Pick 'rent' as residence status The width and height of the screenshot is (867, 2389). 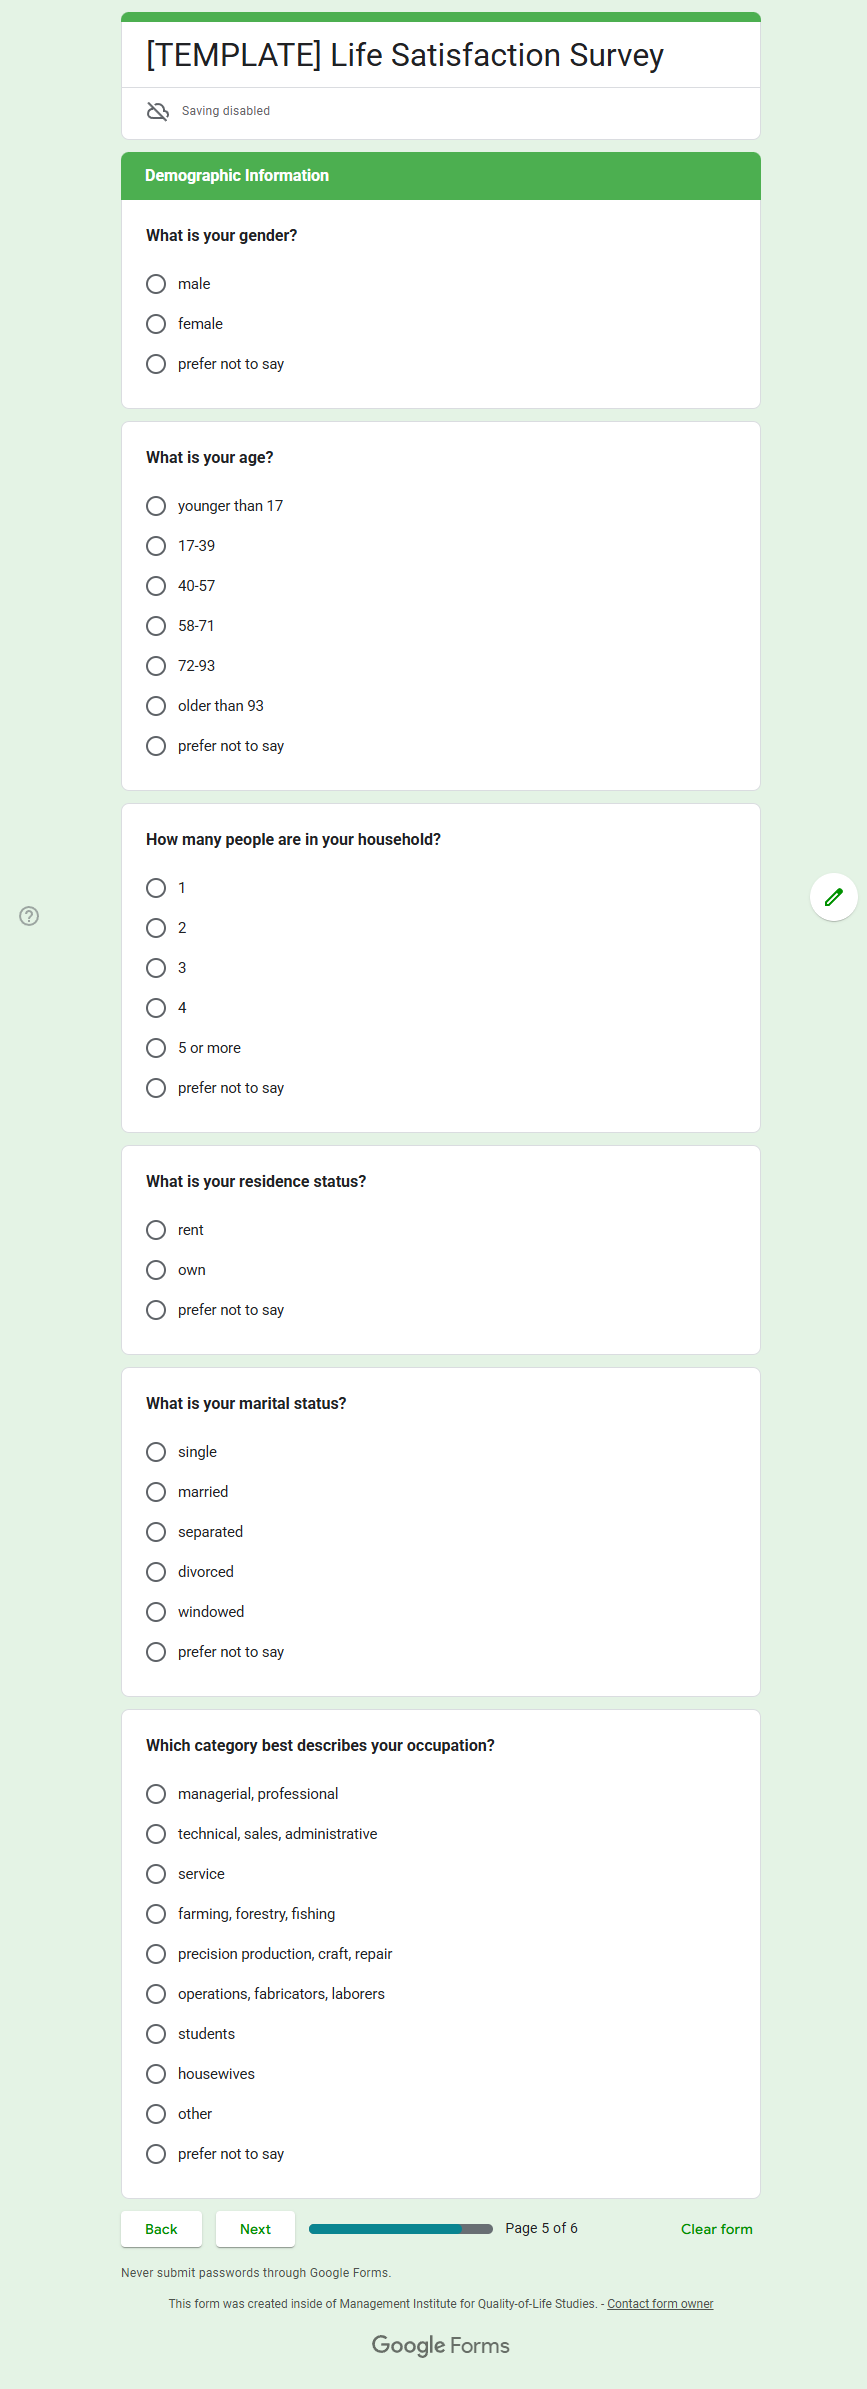pos(156,1230)
